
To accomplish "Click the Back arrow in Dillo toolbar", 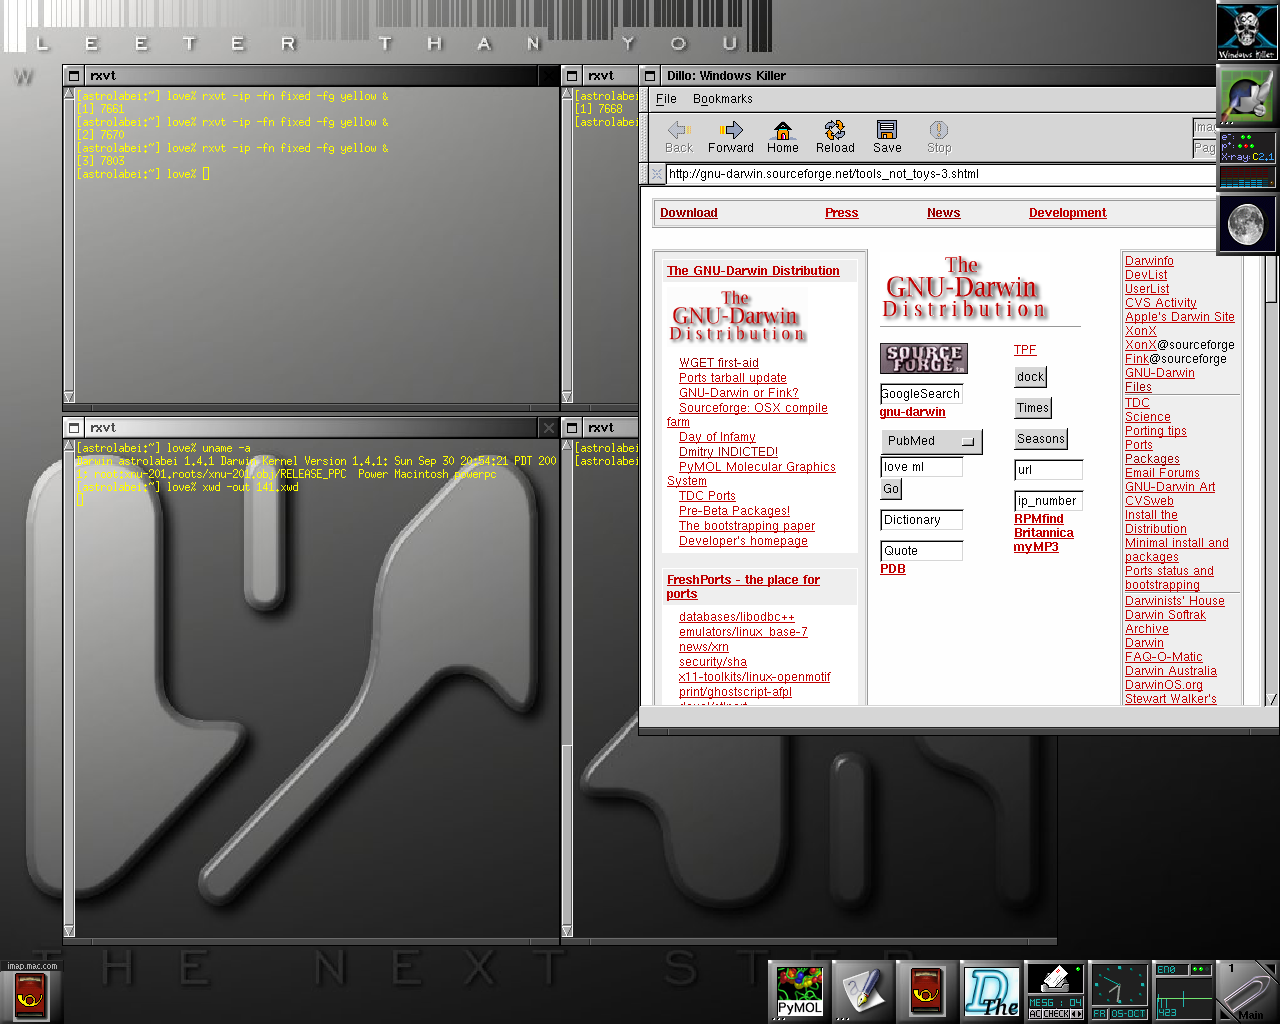I will (679, 136).
